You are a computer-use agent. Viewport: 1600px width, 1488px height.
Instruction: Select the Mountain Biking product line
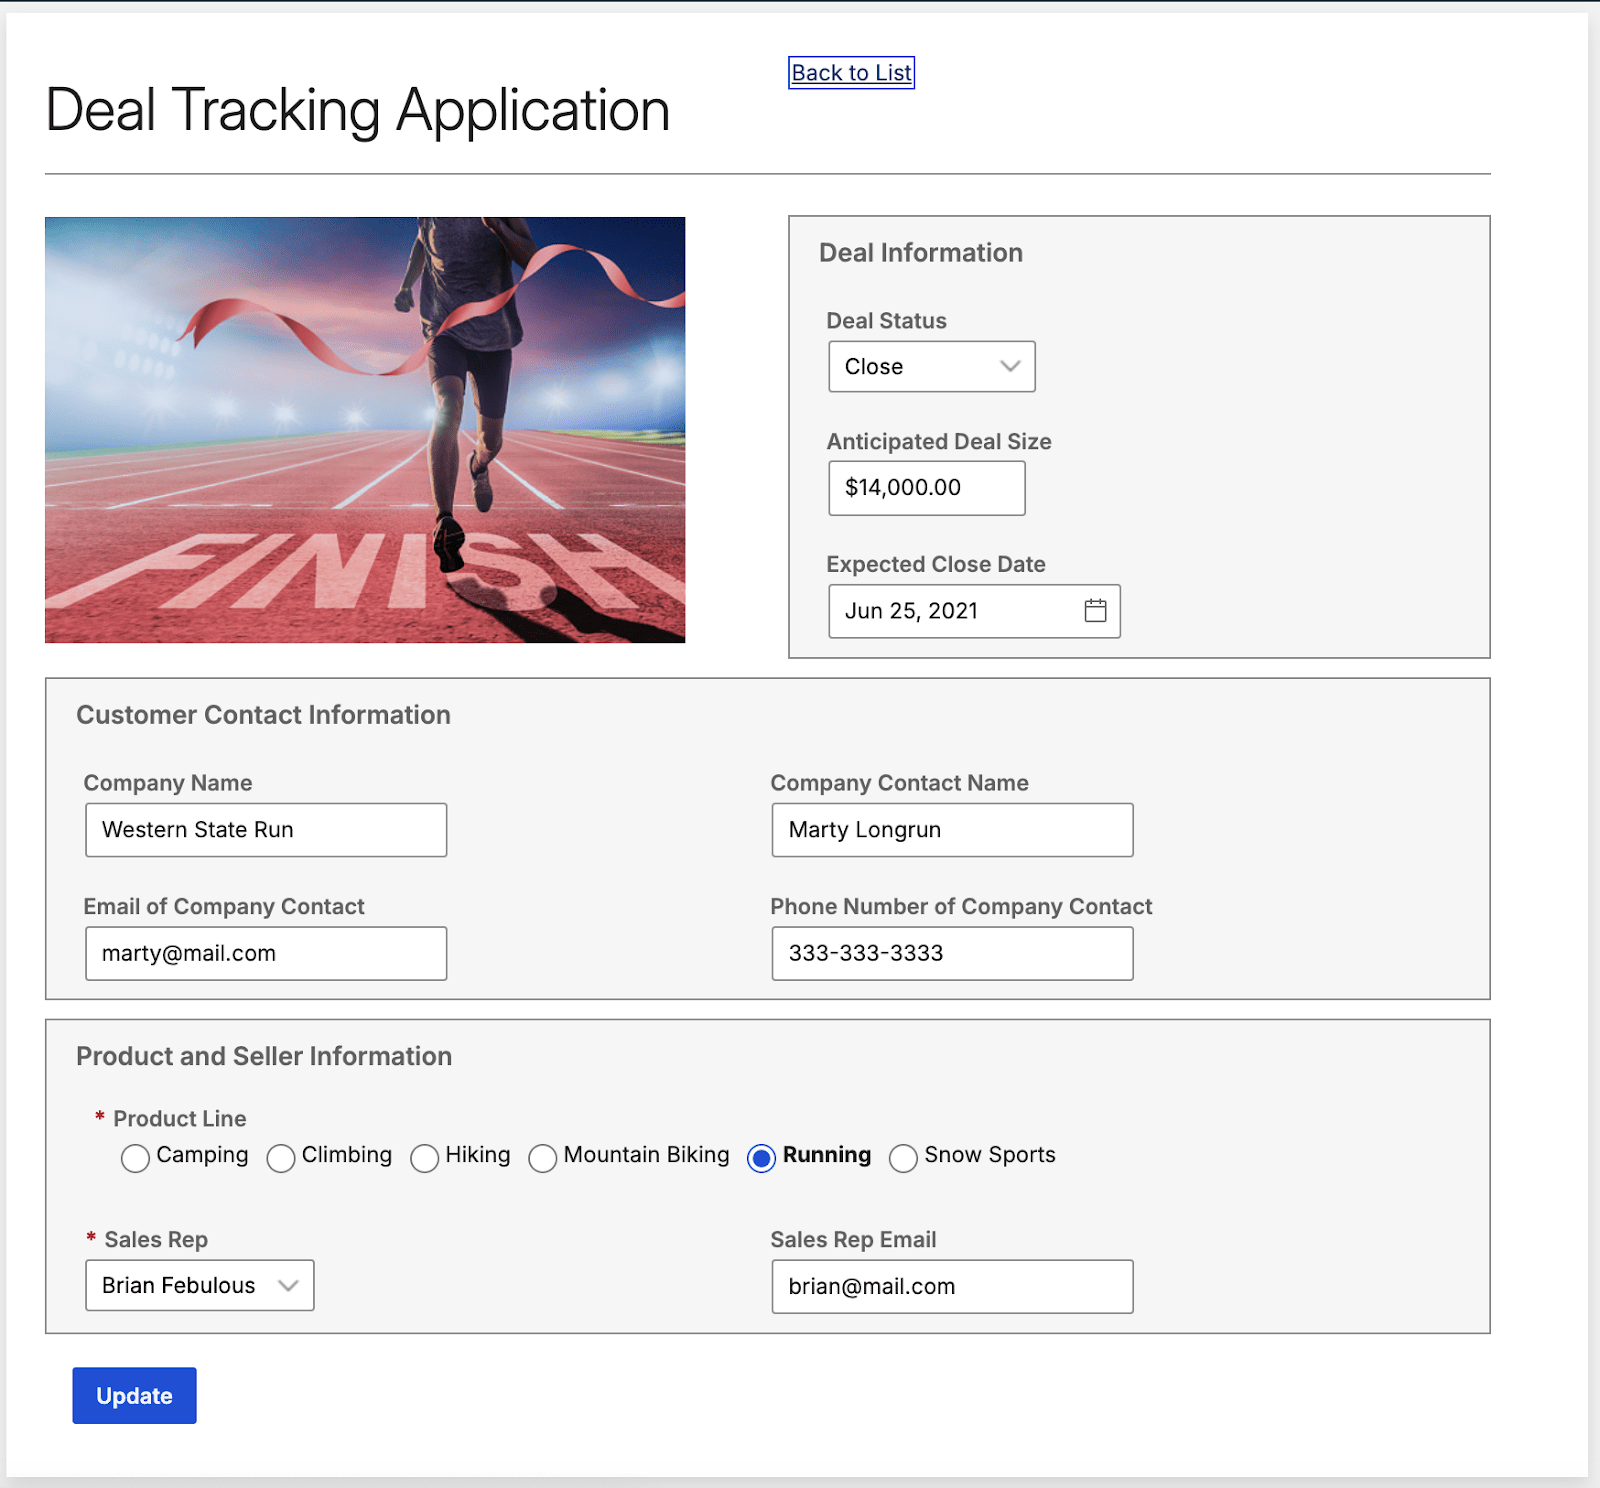543,1158
